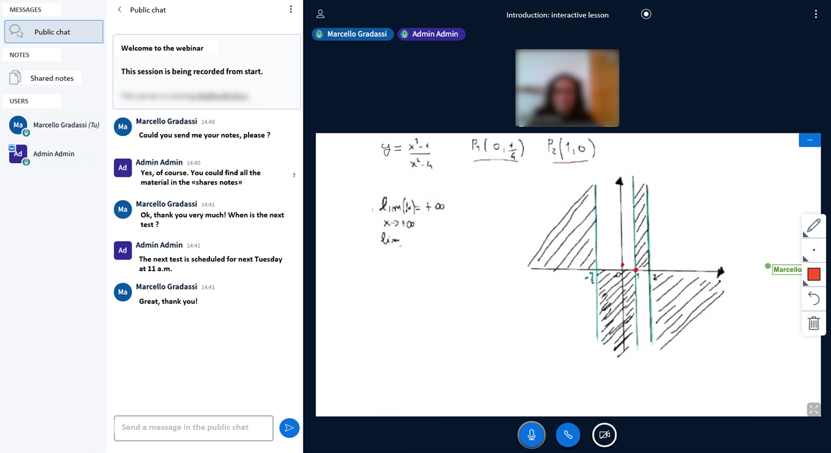The width and height of the screenshot is (831, 453).
Task: Make the presentation fullscreen
Action: coord(814,409)
